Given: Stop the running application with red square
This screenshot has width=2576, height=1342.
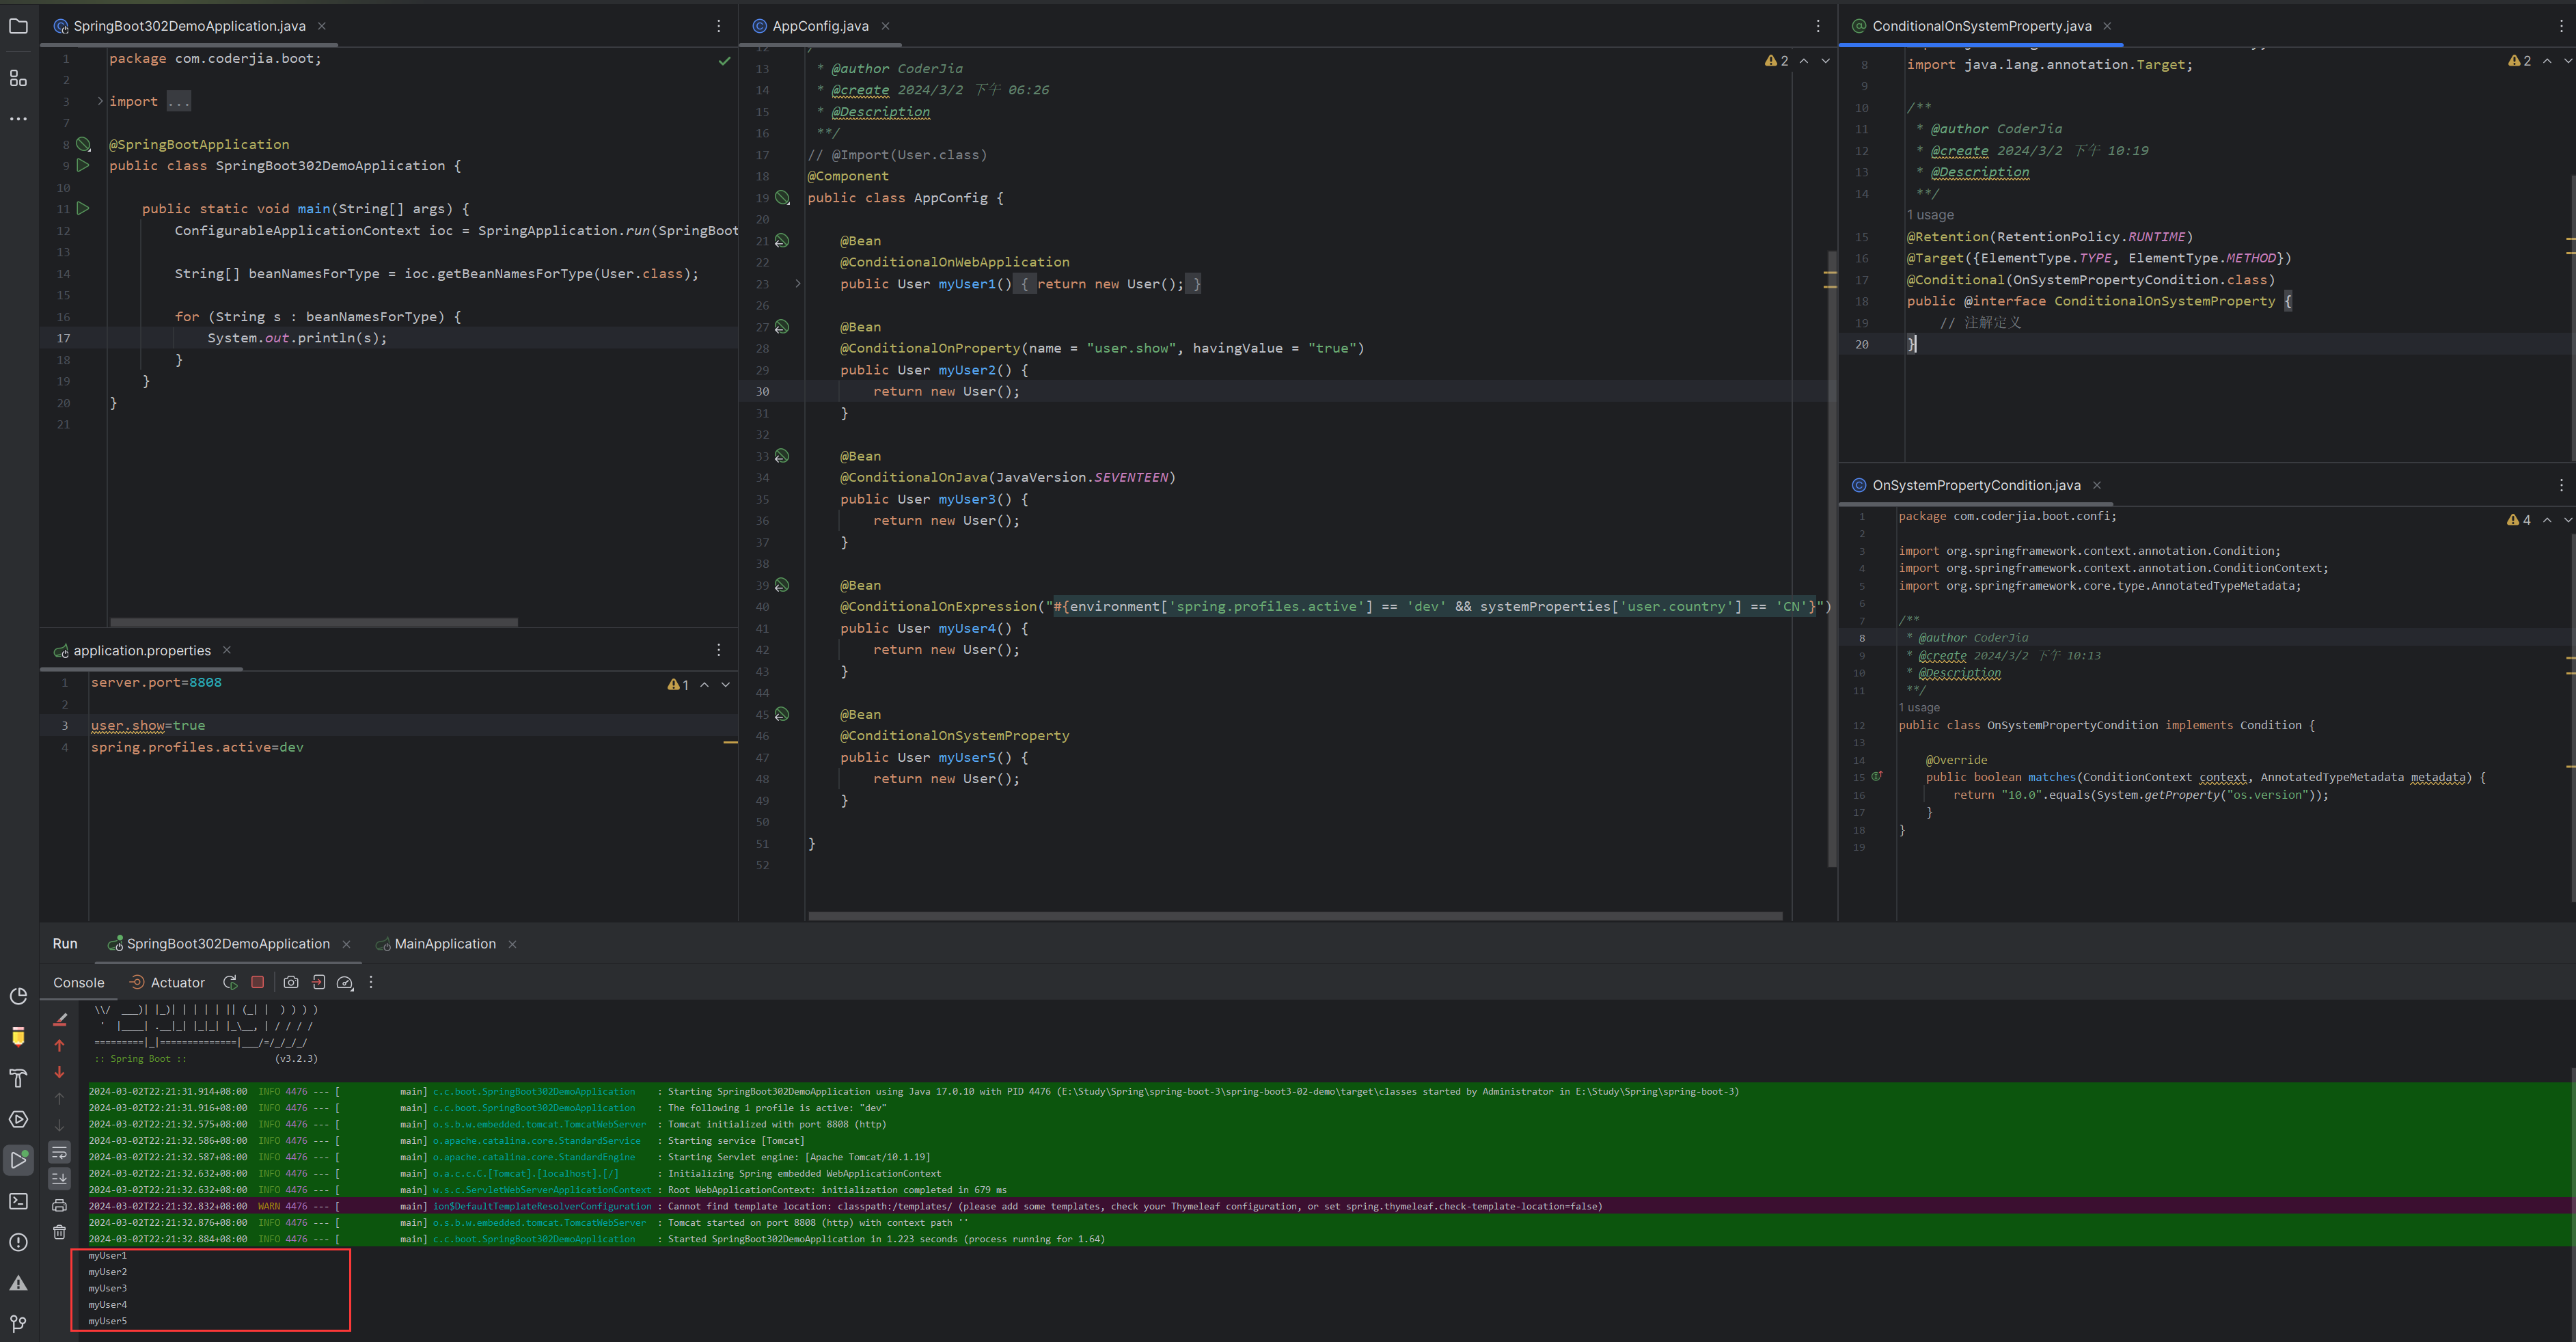Looking at the screenshot, I should click(257, 982).
